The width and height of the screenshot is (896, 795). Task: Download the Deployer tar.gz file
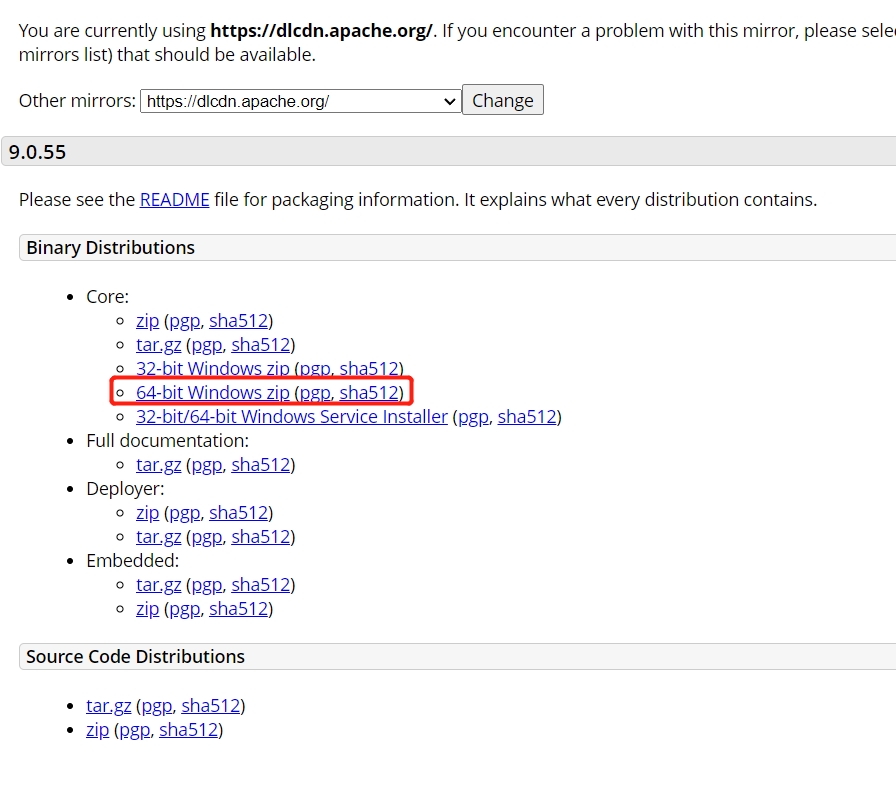pos(158,536)
